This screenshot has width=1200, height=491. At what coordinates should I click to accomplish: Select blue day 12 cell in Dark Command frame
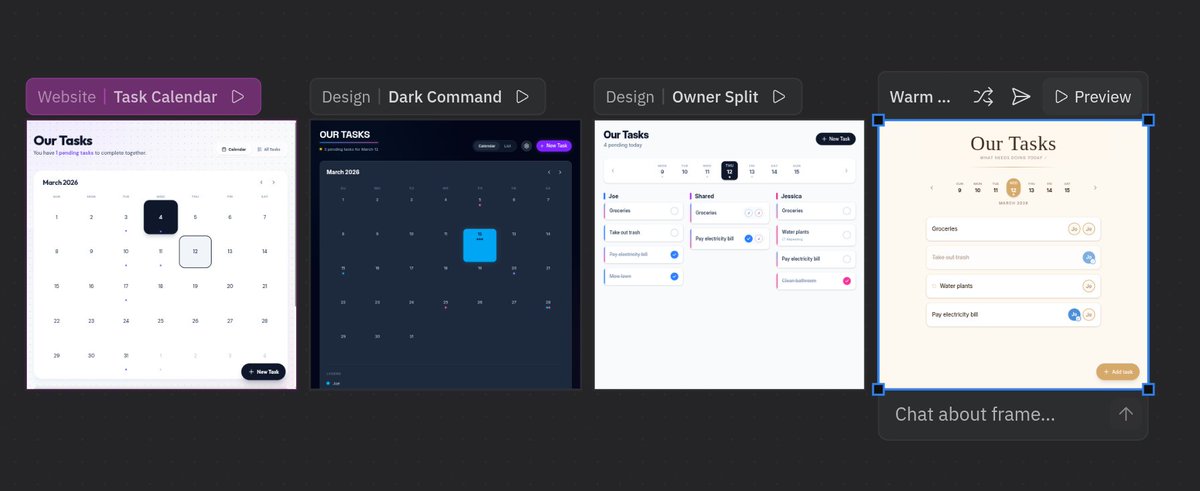click(479, 245)
